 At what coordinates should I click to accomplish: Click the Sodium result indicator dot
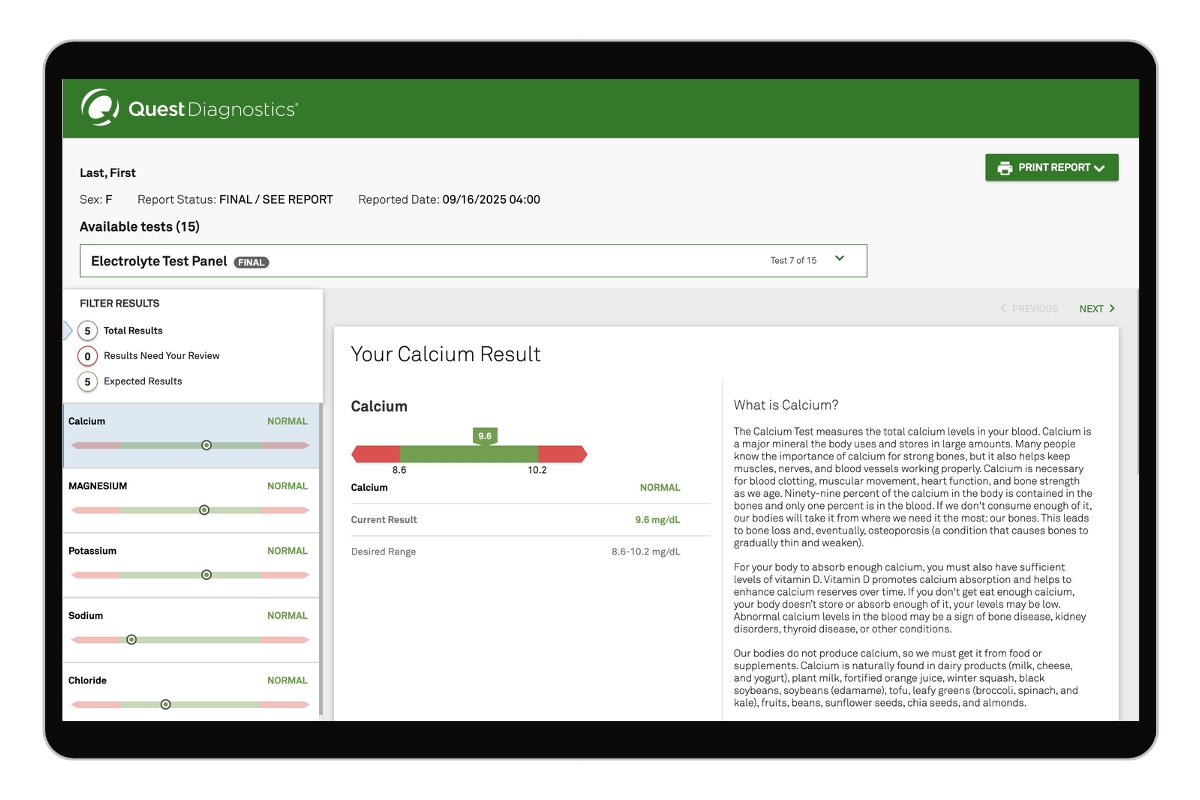click(x=131, y=640)
